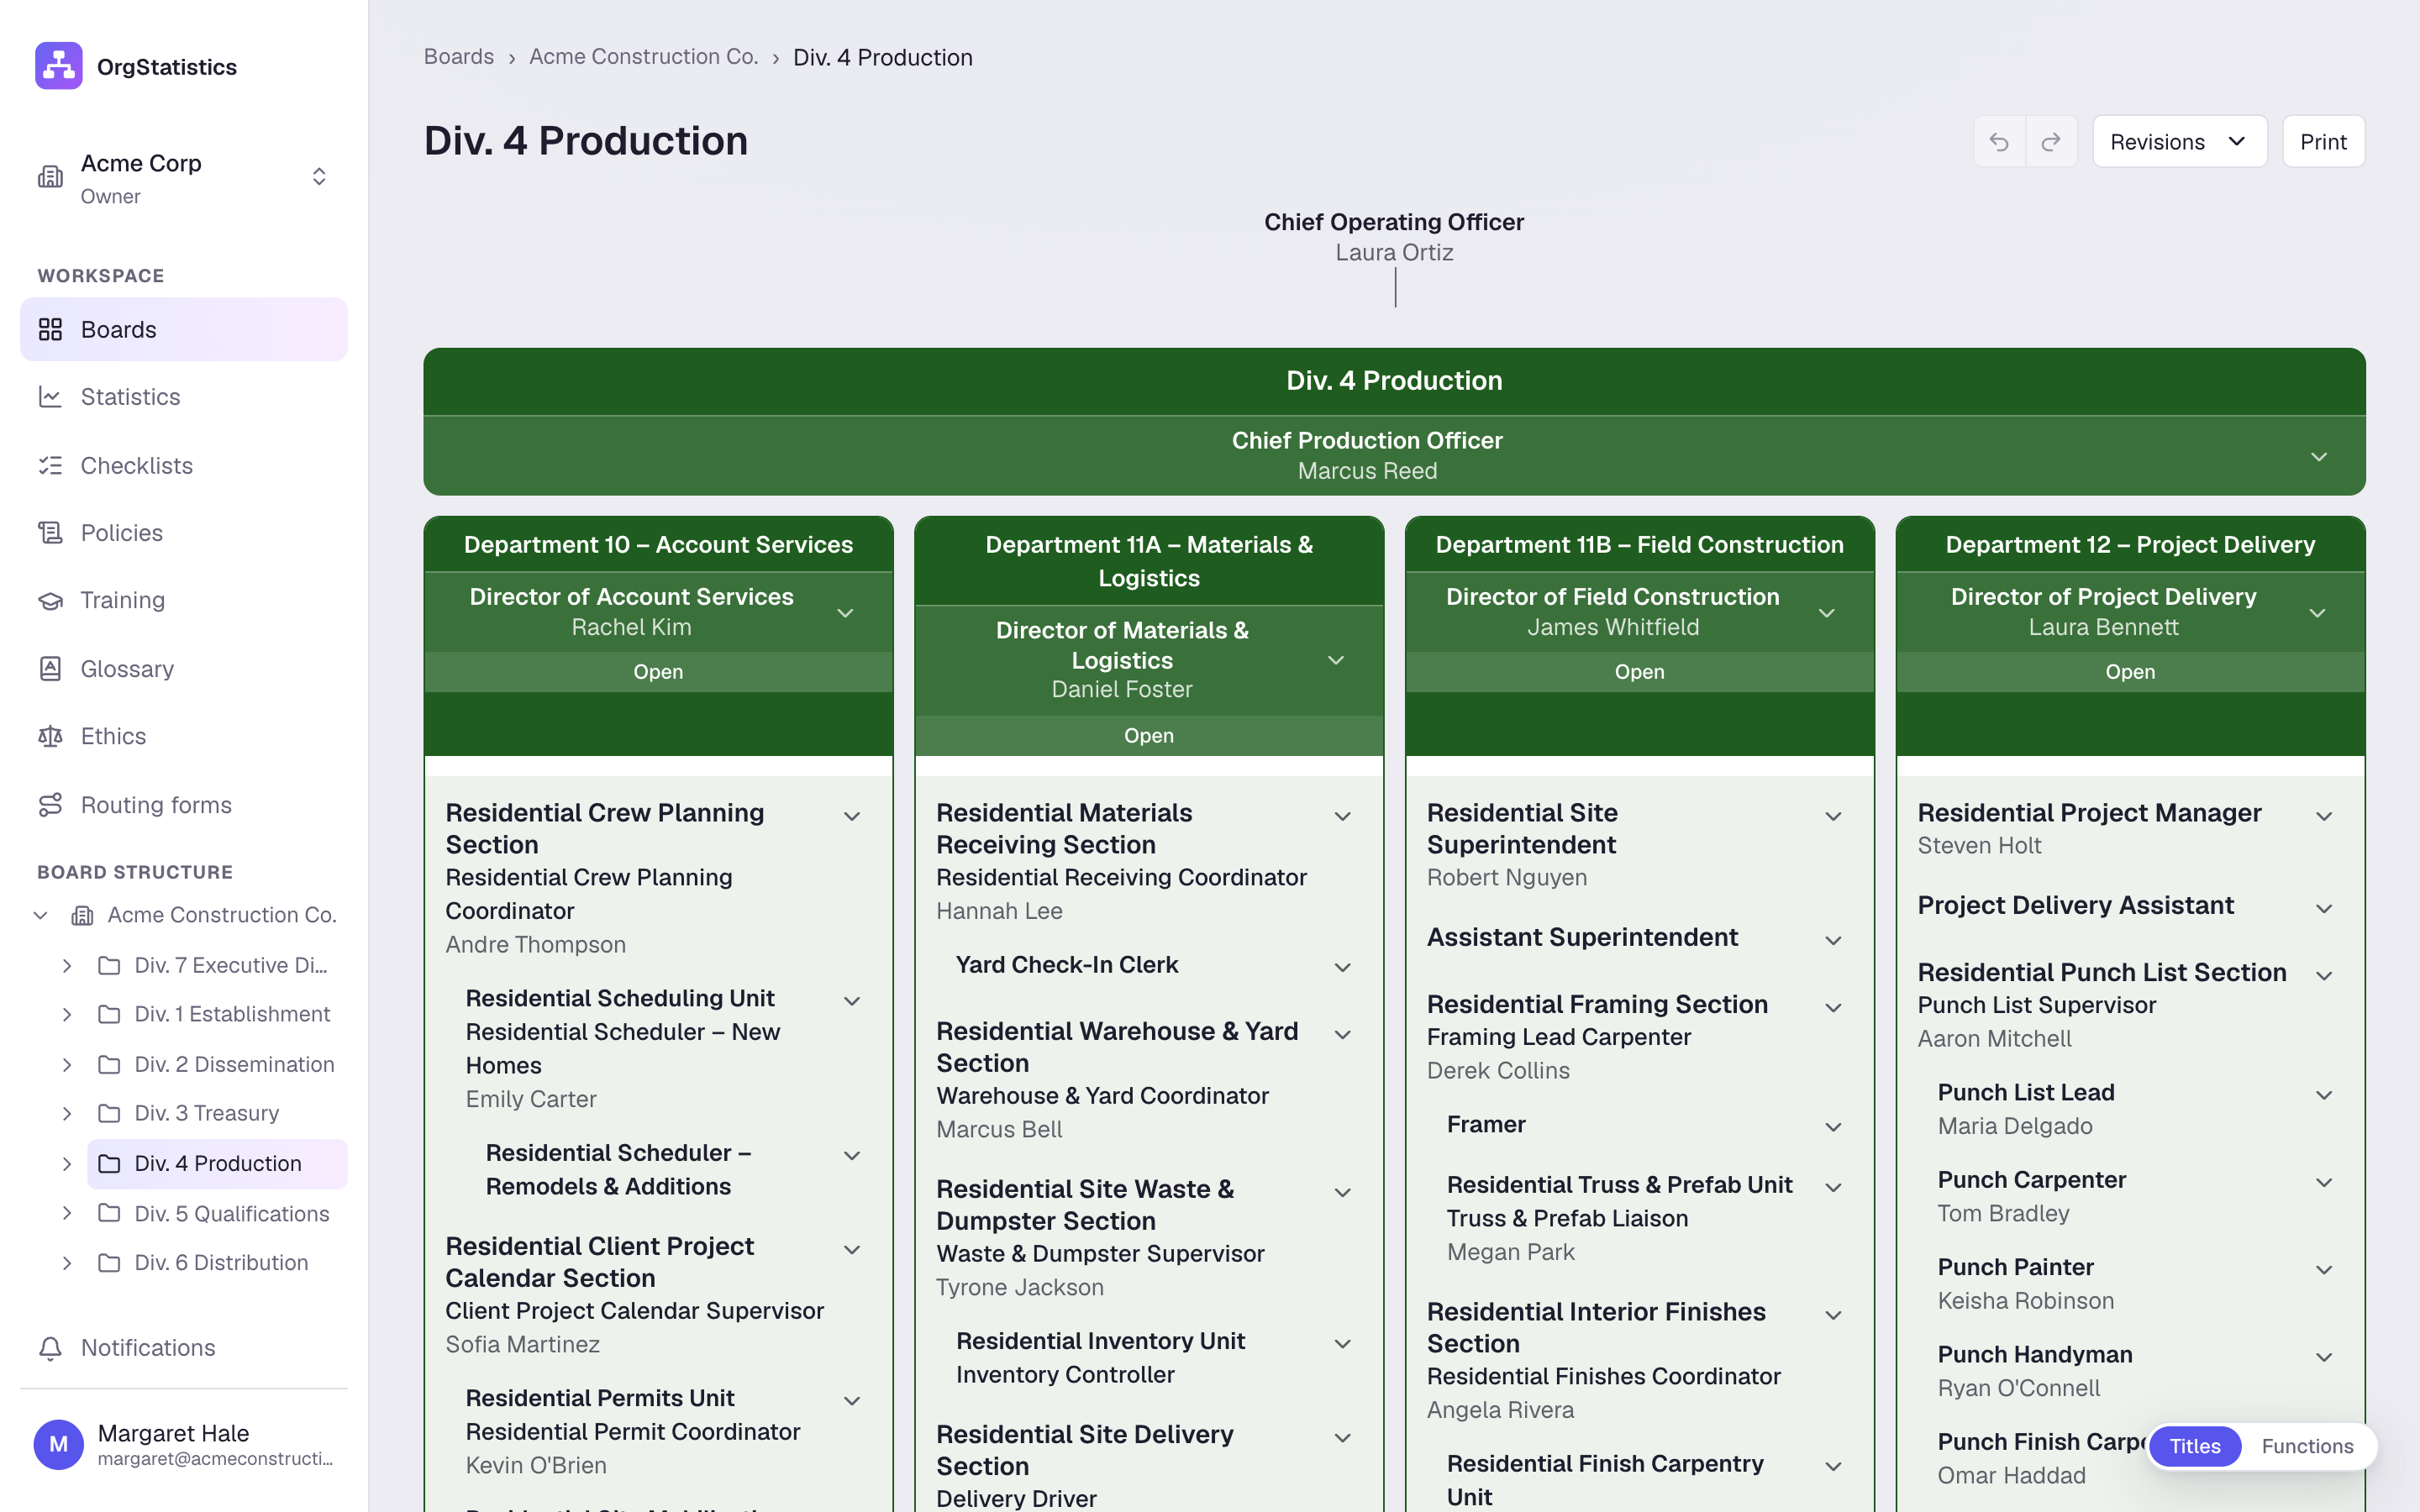The image size is (2420, 1512).
Task: Click Margaret Hale's avatar circle
Action: [58, 1444]
